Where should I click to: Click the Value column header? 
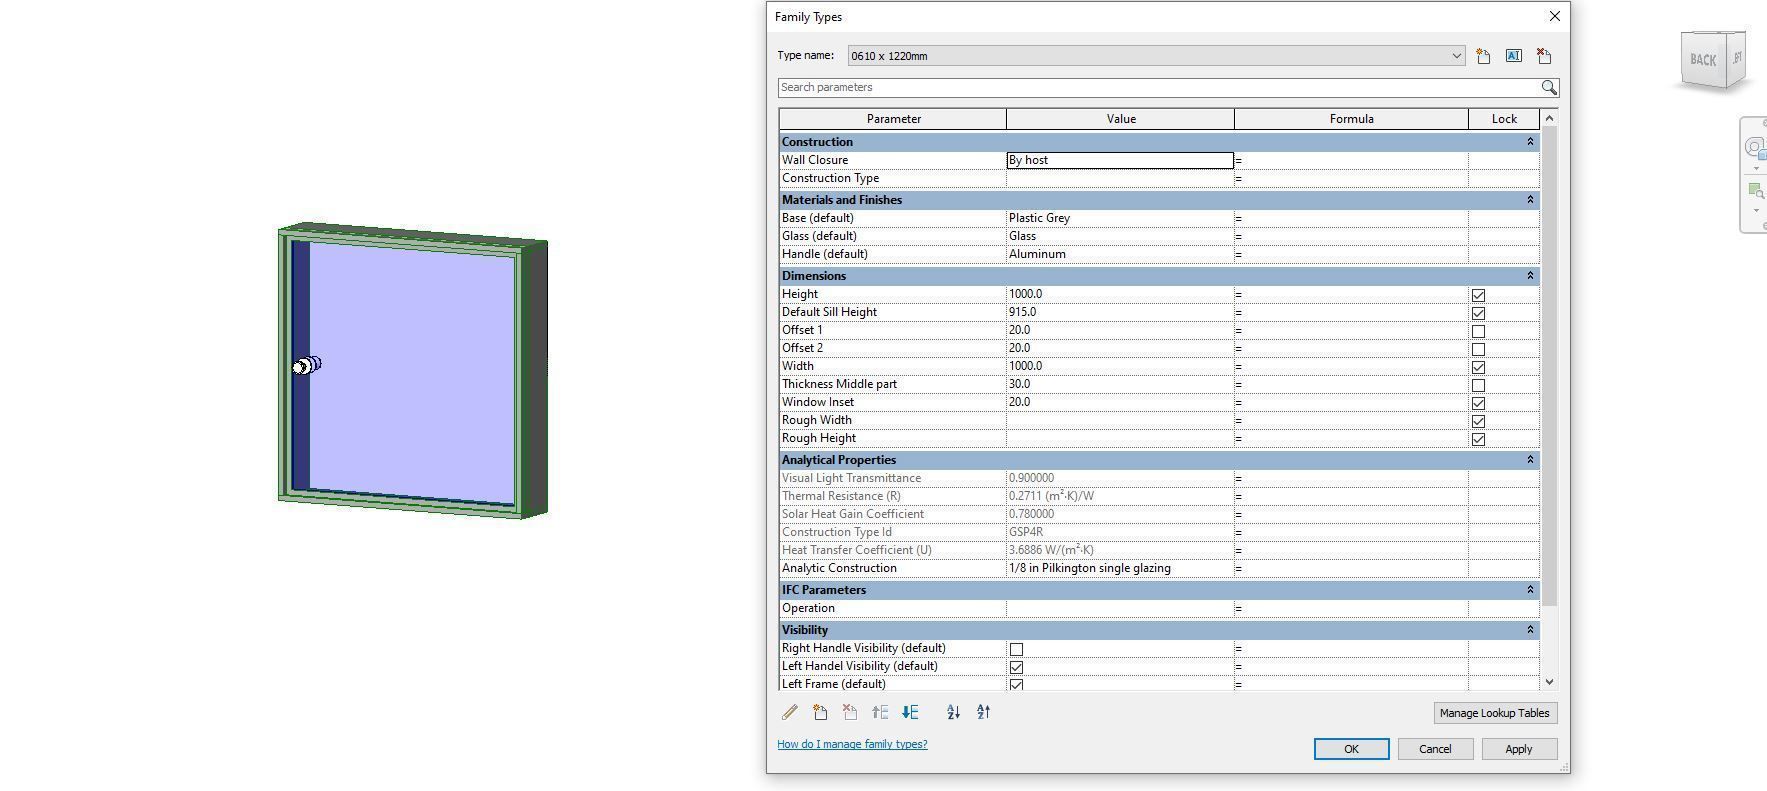point(1121,119)
